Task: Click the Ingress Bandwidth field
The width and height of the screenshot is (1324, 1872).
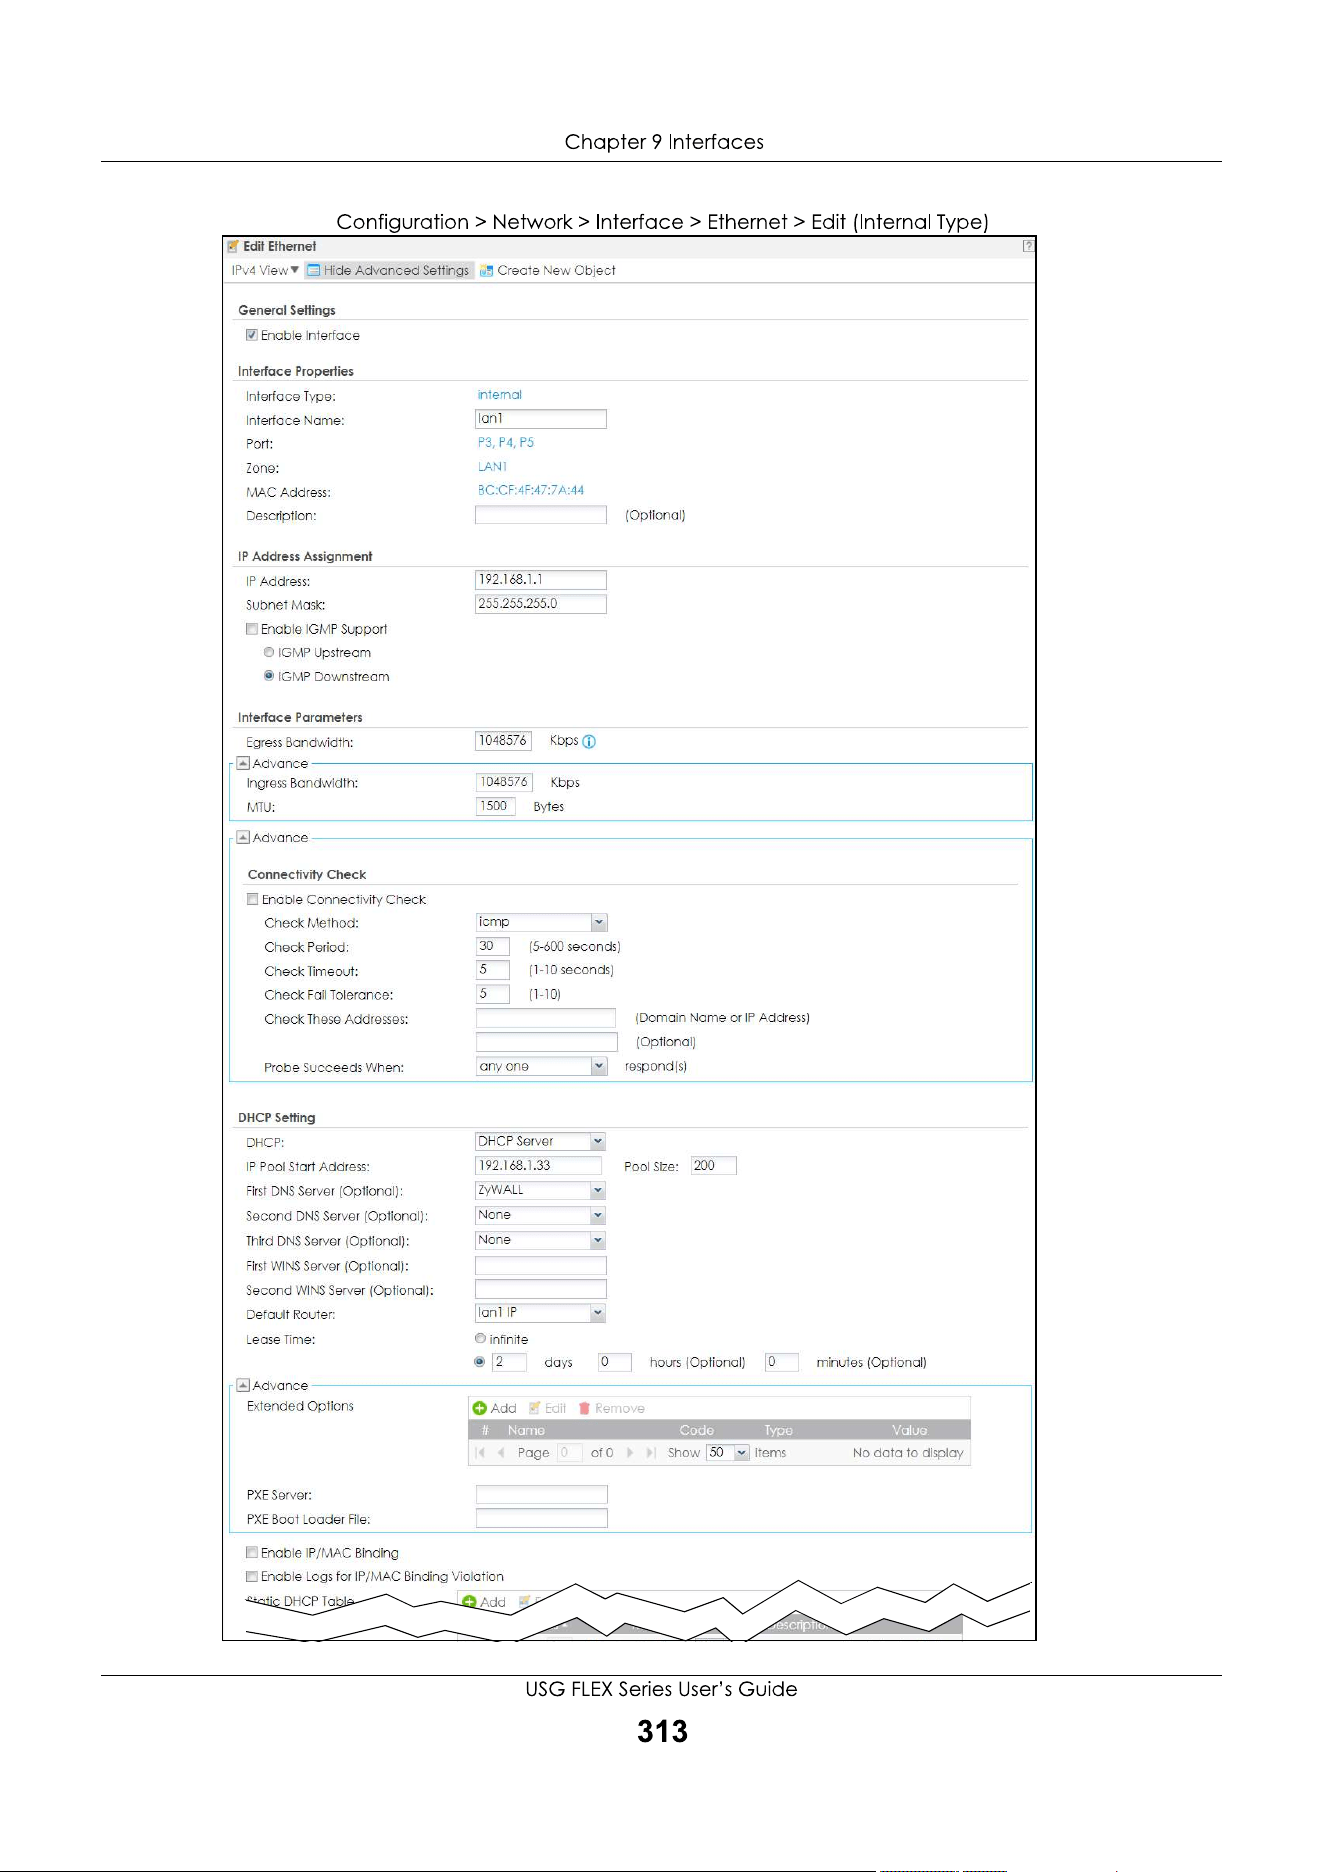Action: click(504, 782)
